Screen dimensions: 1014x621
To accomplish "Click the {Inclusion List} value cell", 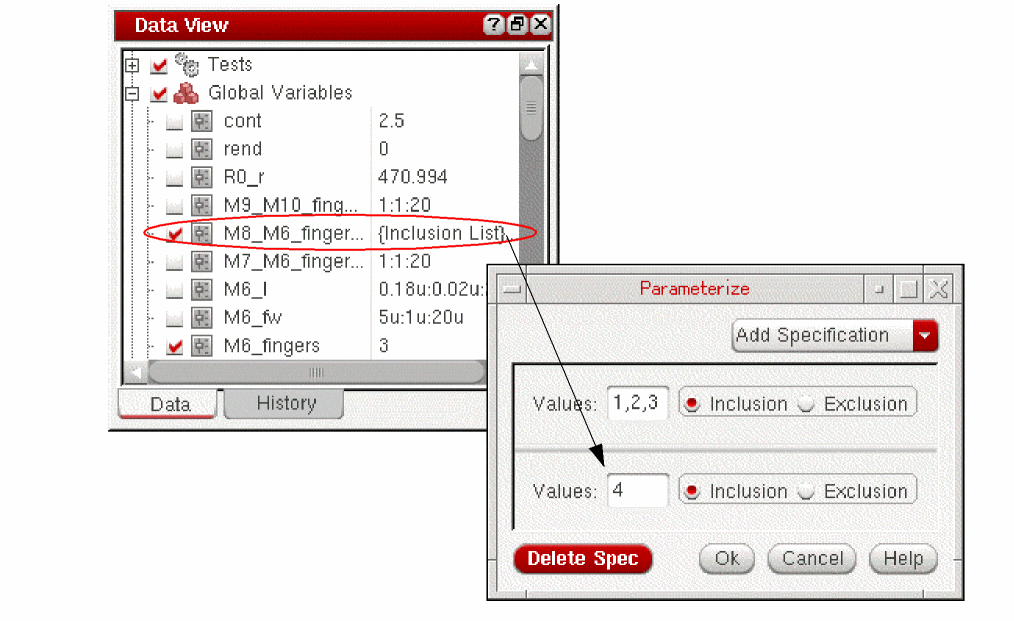I will [x=442, y=234].
